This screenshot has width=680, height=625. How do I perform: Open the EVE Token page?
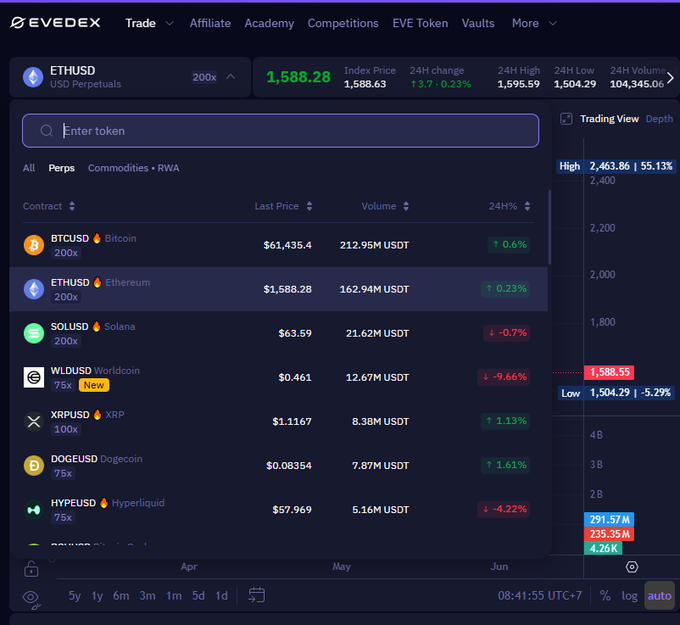(x=420, y=23)
